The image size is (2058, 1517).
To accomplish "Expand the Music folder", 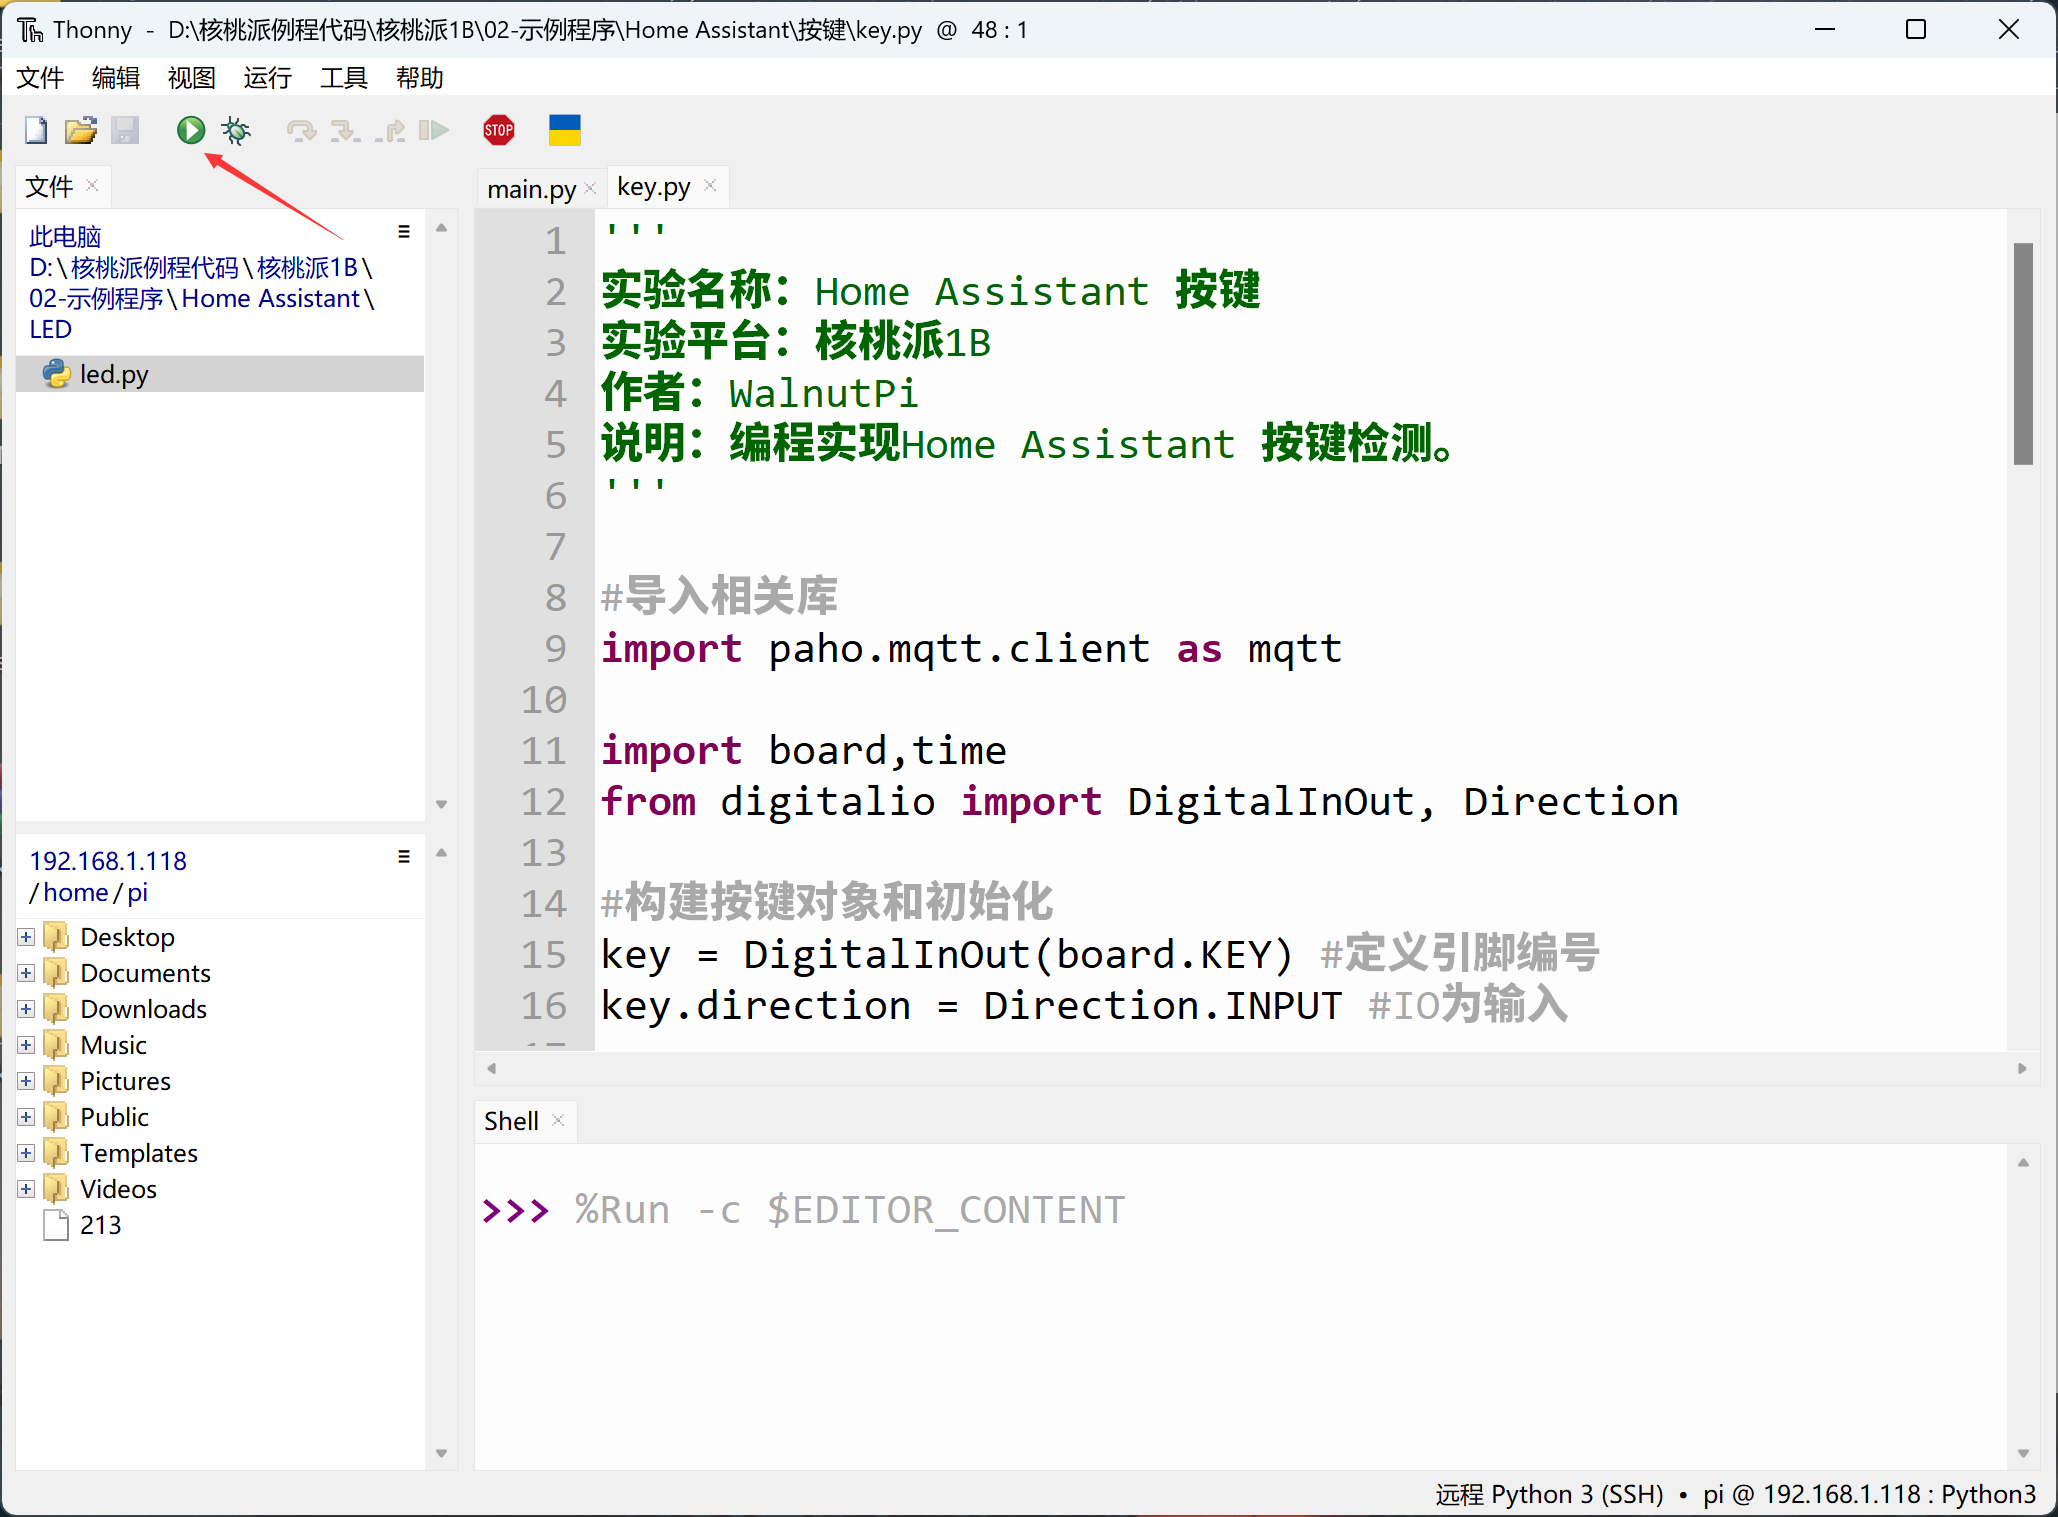I will click(26, 1045).
